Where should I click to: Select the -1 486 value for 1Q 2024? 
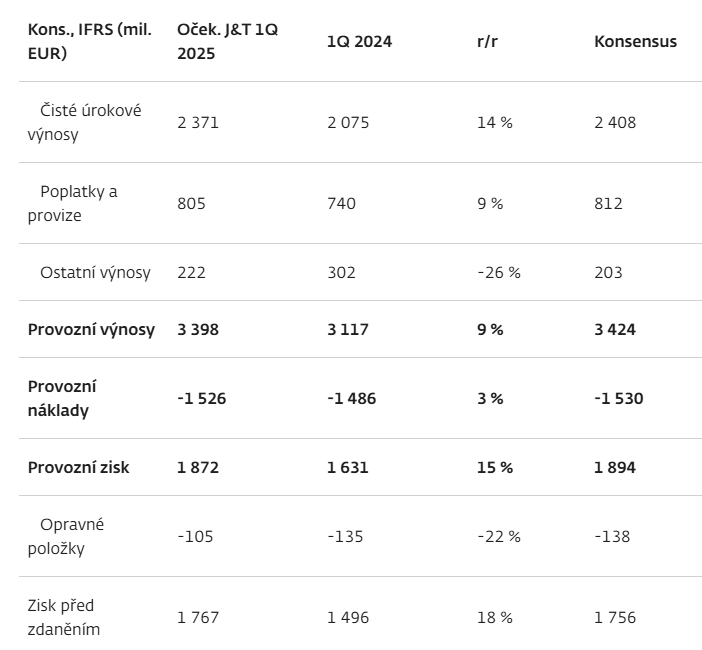tap(352, 398)
